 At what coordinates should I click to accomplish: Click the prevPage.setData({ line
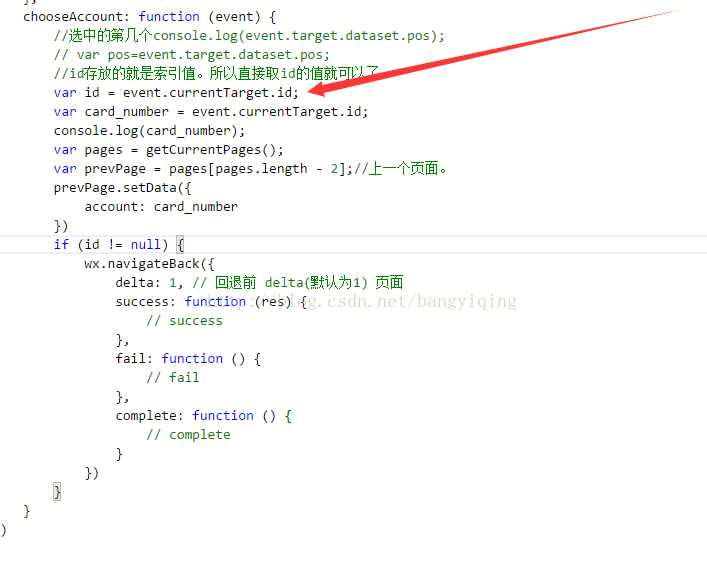tap(122, 188)
